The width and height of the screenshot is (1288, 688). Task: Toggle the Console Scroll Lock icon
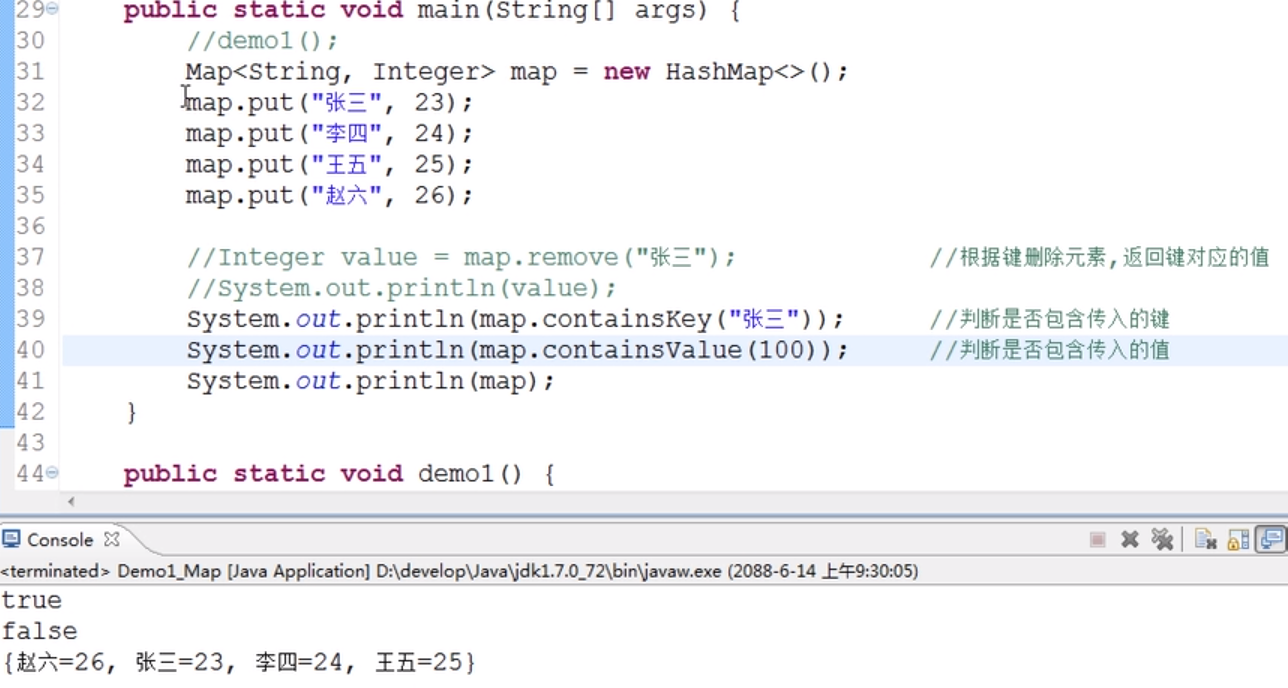point(1238,540)
